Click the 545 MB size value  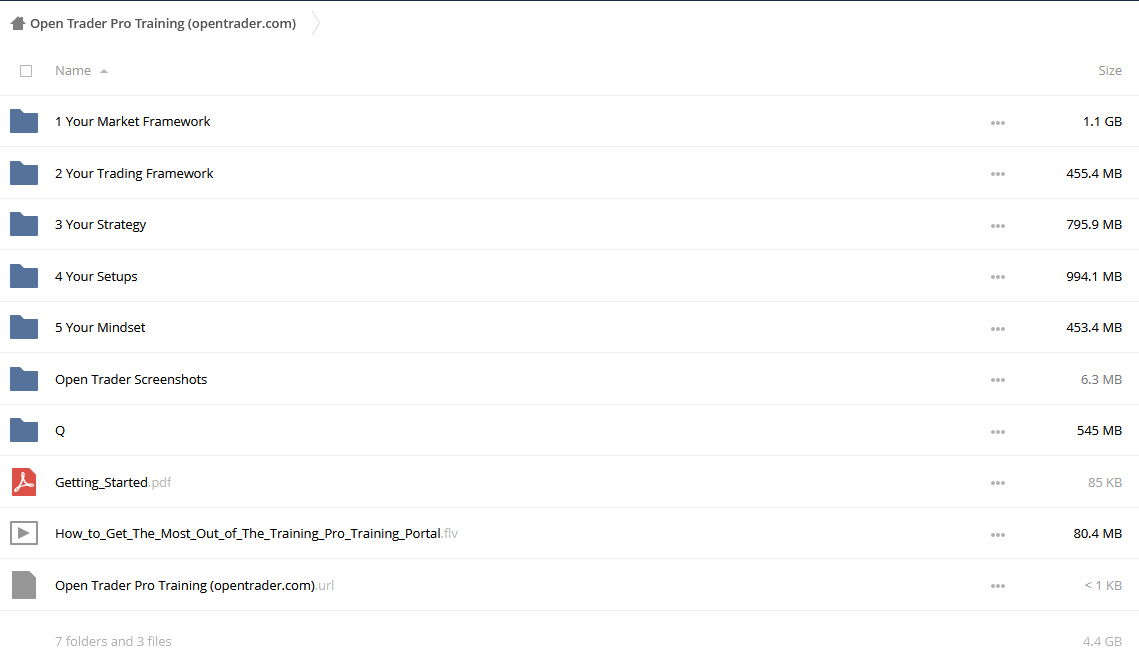point(1099,430)
